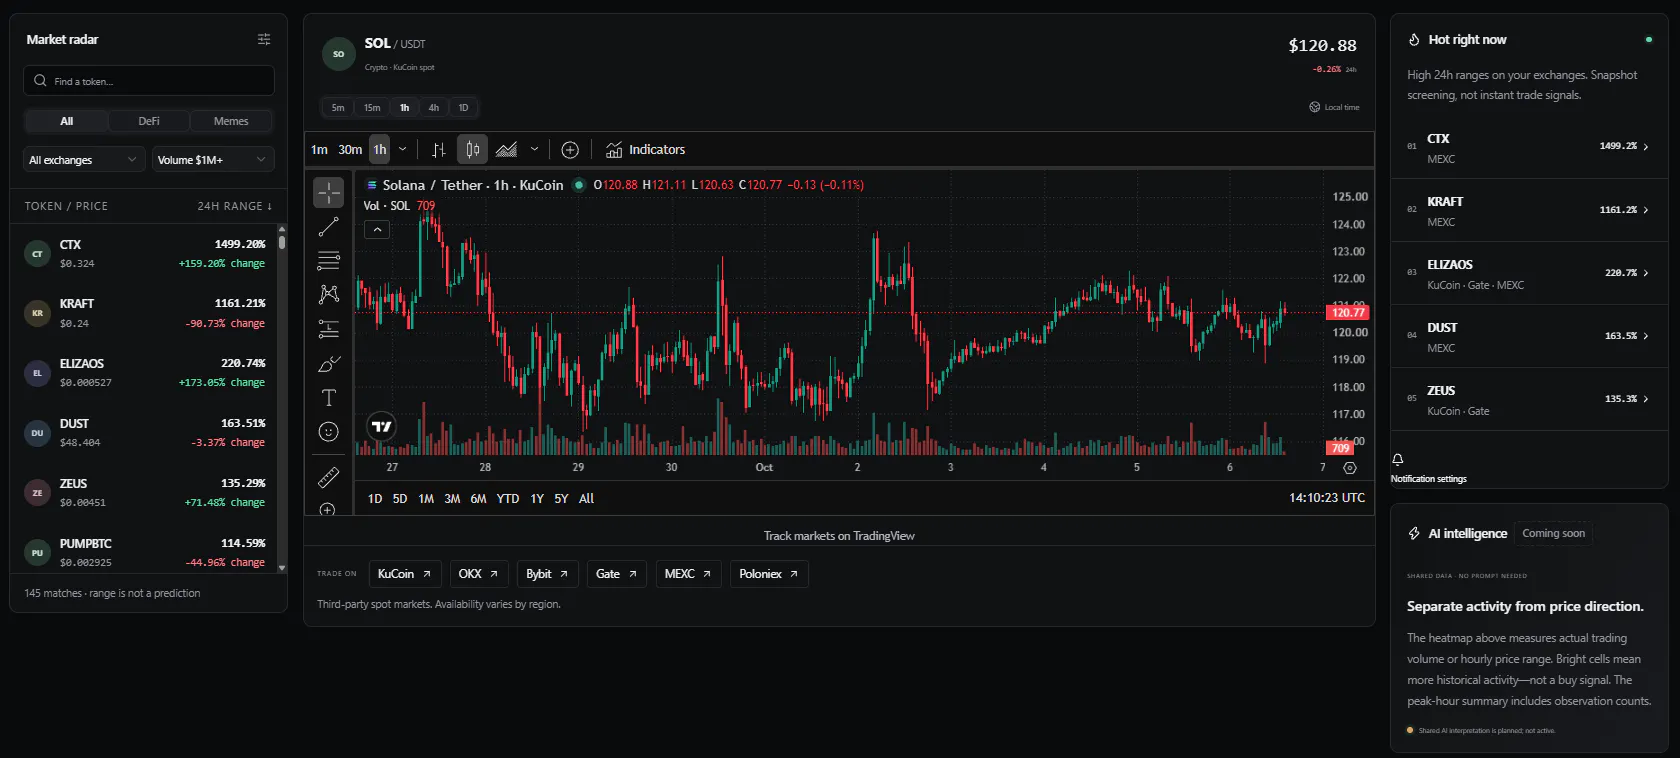Image resolution: width=1680 pixels, height=758 pixels.
Task: Open the KuCoin trade link
Action: pos(405,574)
